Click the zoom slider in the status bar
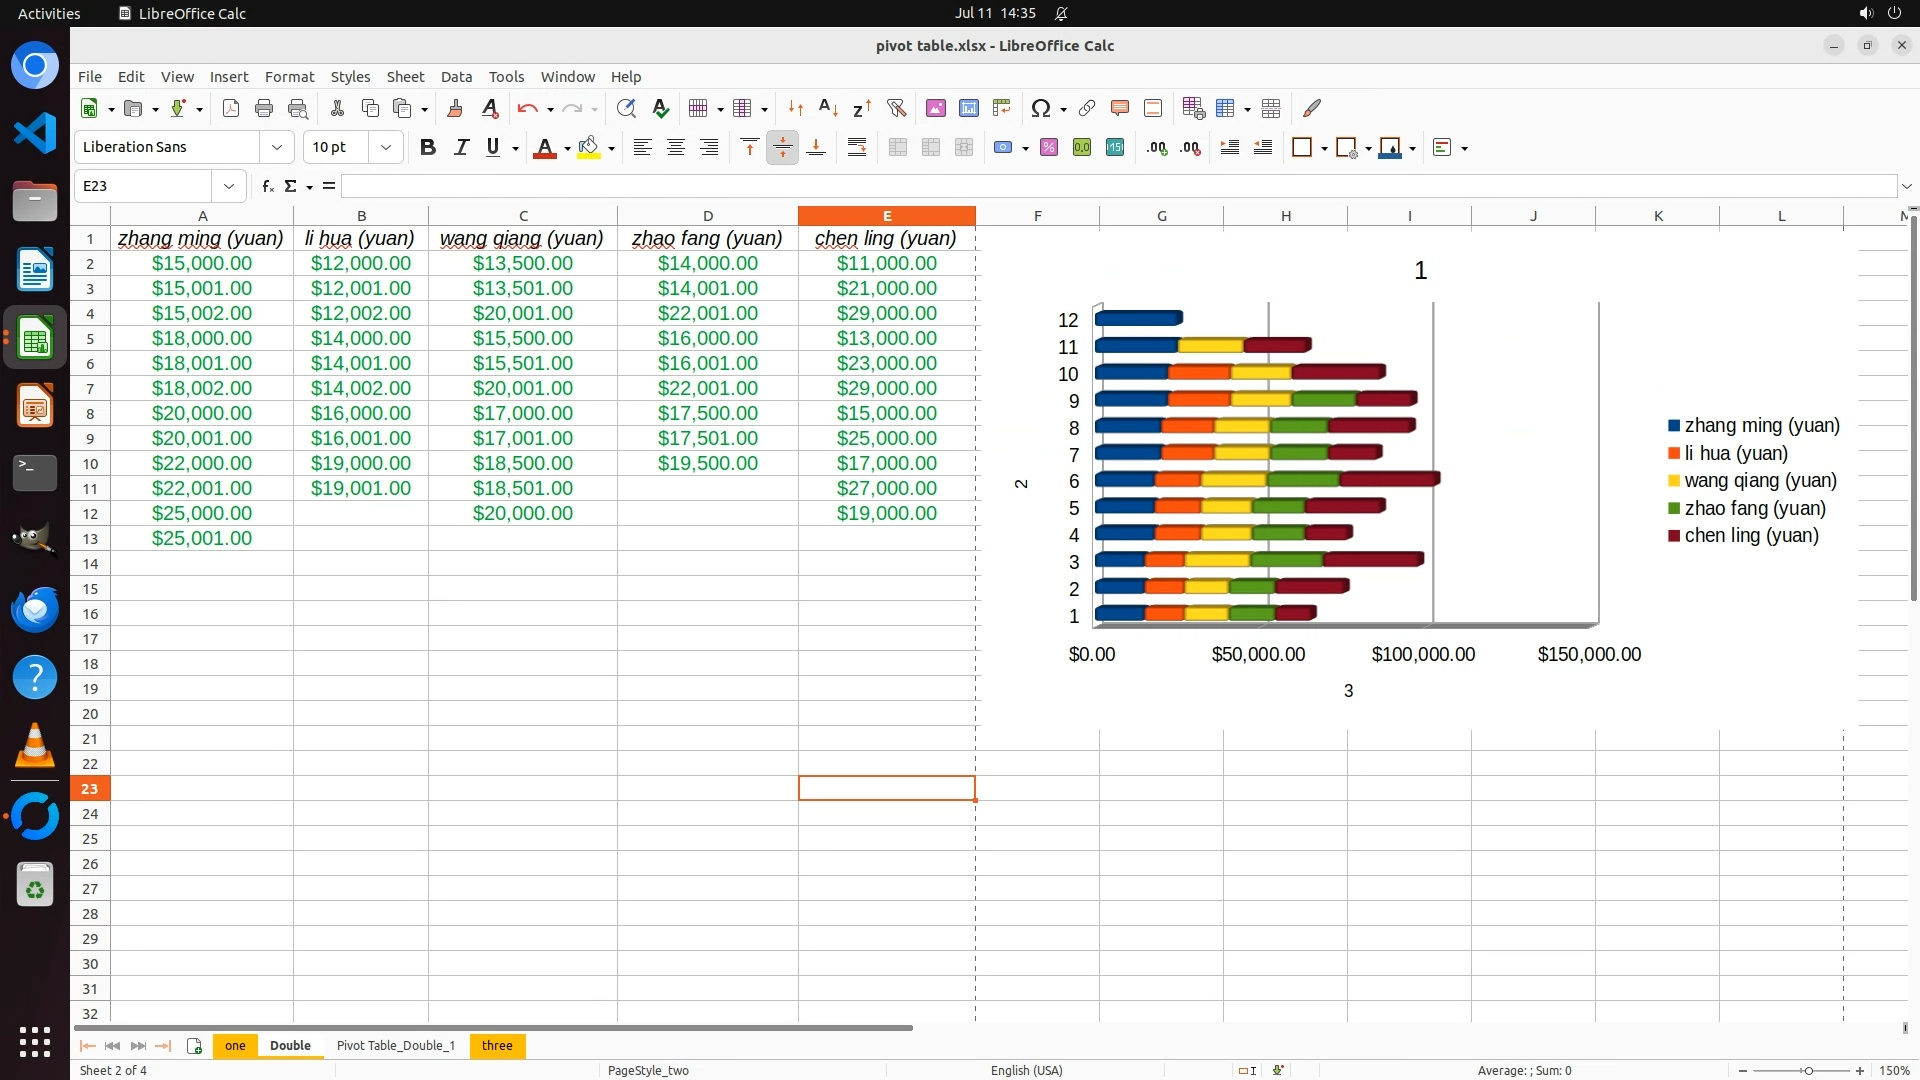This screenshot has height=1080, width=1920. point(1806,1071)
